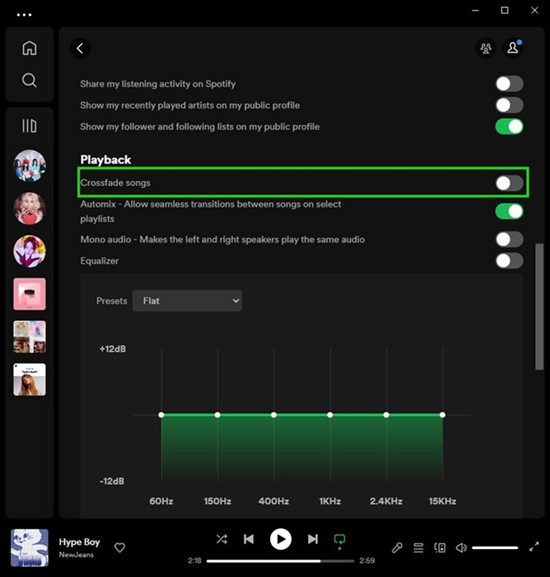Click the 15KHz equalizer handle
The width and height of the screenshot is (550, 577).
pos(443,415)
